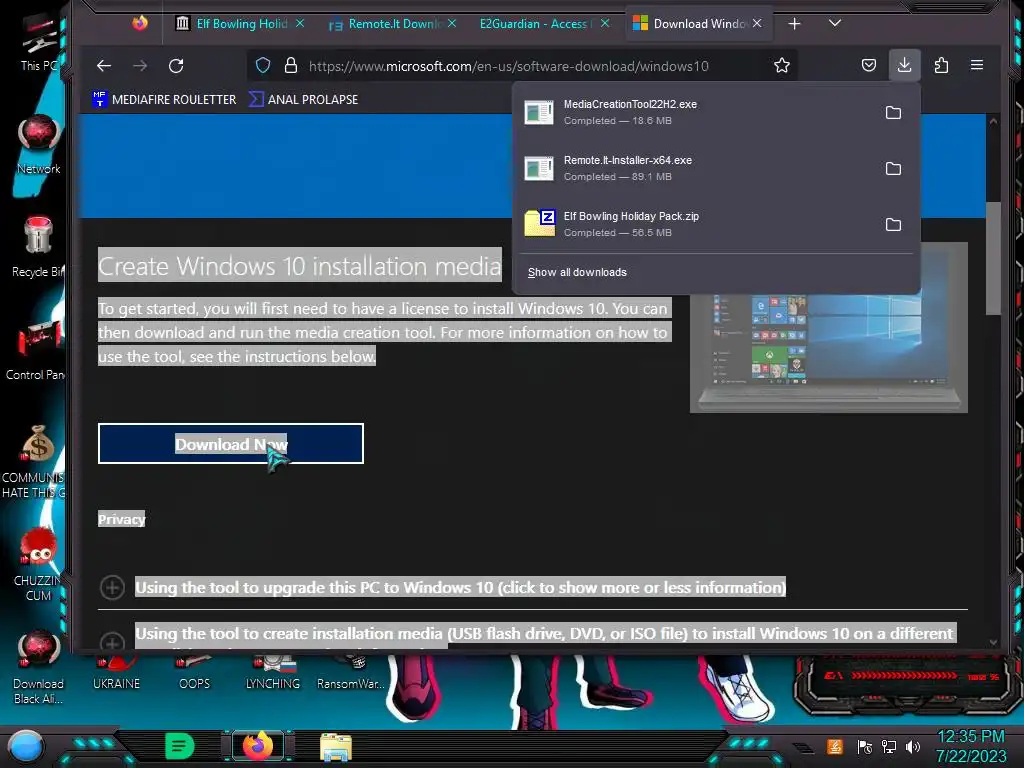
Task: Click the Windows 10 laptop image
Action: (x=828, y=353)
